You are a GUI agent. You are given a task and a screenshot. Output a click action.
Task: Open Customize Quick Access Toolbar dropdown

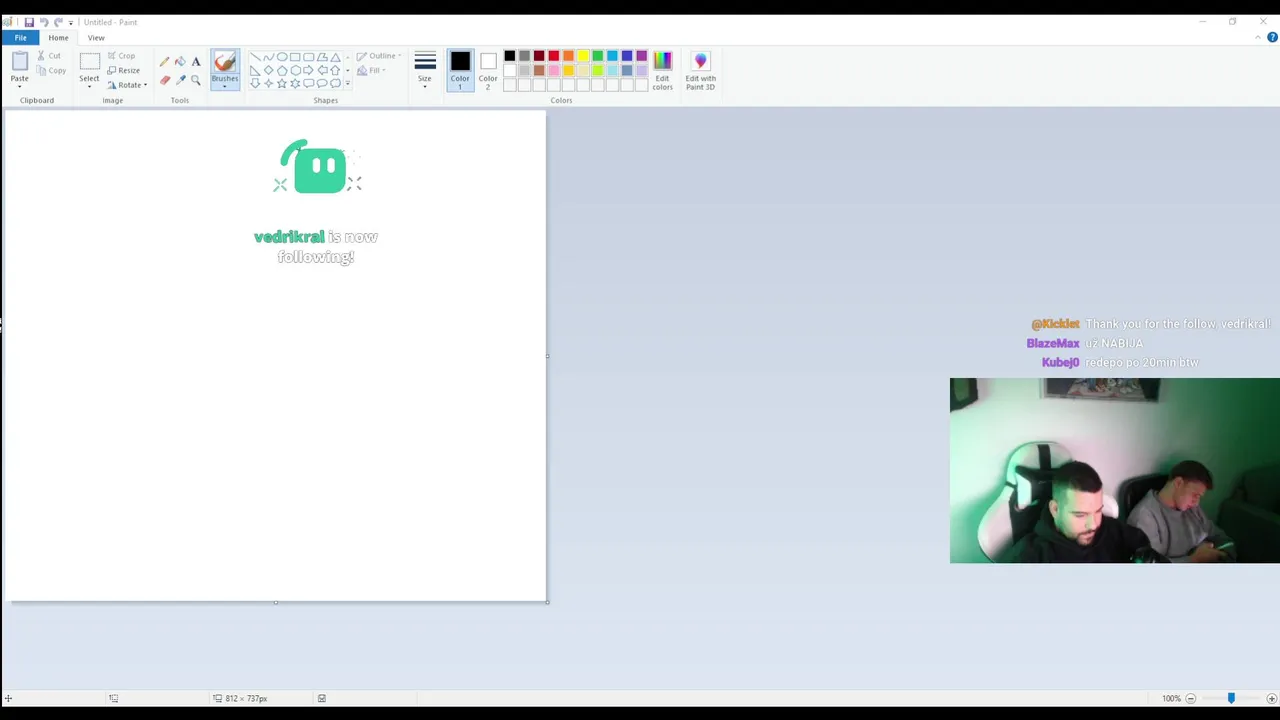point(71,22)
